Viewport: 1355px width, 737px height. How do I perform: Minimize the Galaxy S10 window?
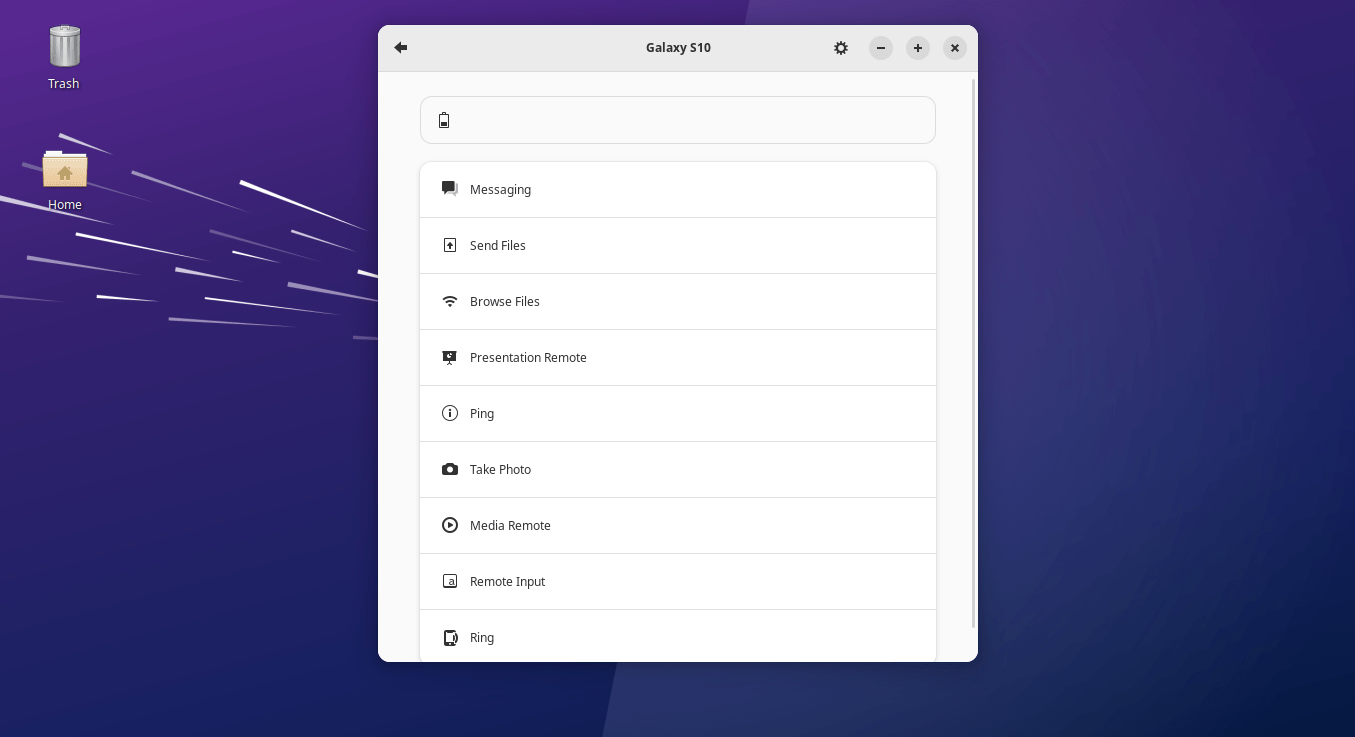[x=881, y=48]
